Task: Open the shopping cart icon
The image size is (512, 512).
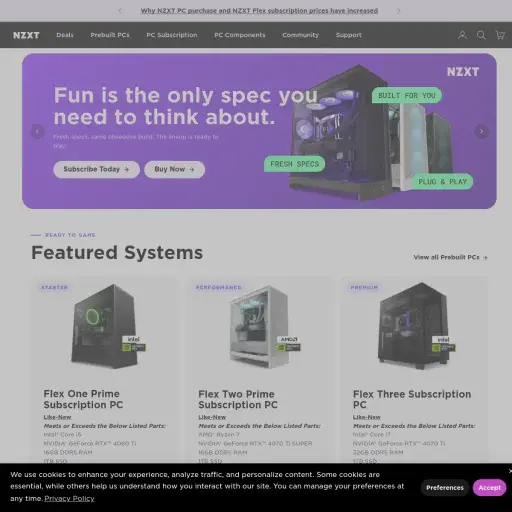Action: [x=500, y=35]
